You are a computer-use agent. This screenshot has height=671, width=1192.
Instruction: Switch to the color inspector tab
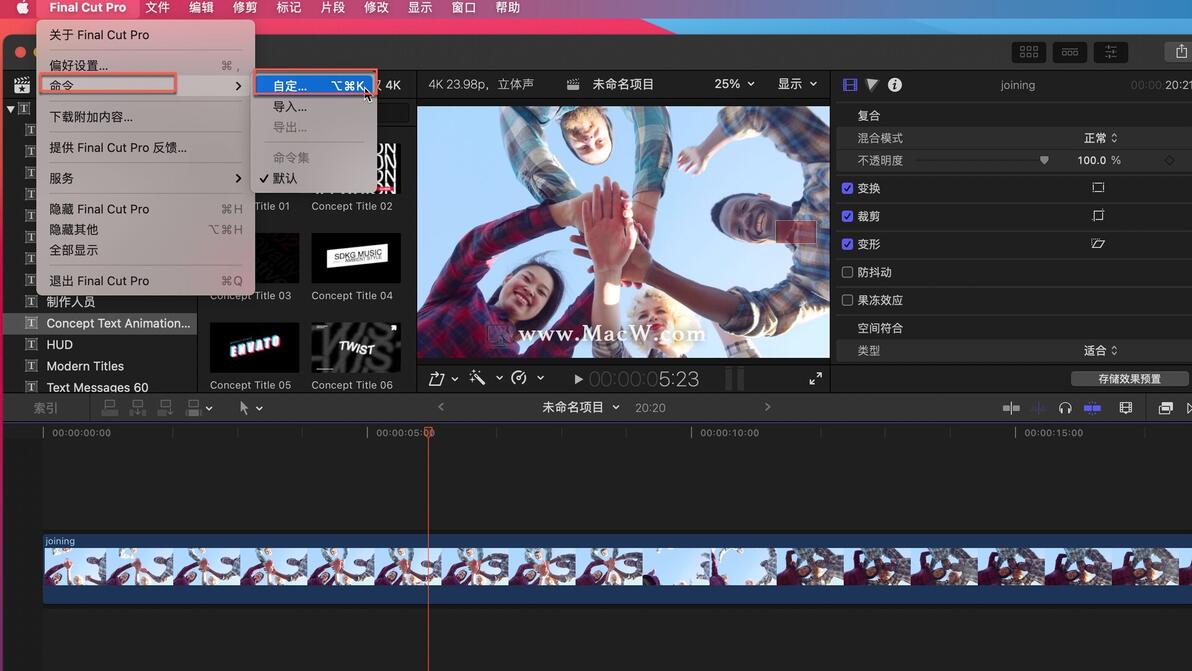872,85
